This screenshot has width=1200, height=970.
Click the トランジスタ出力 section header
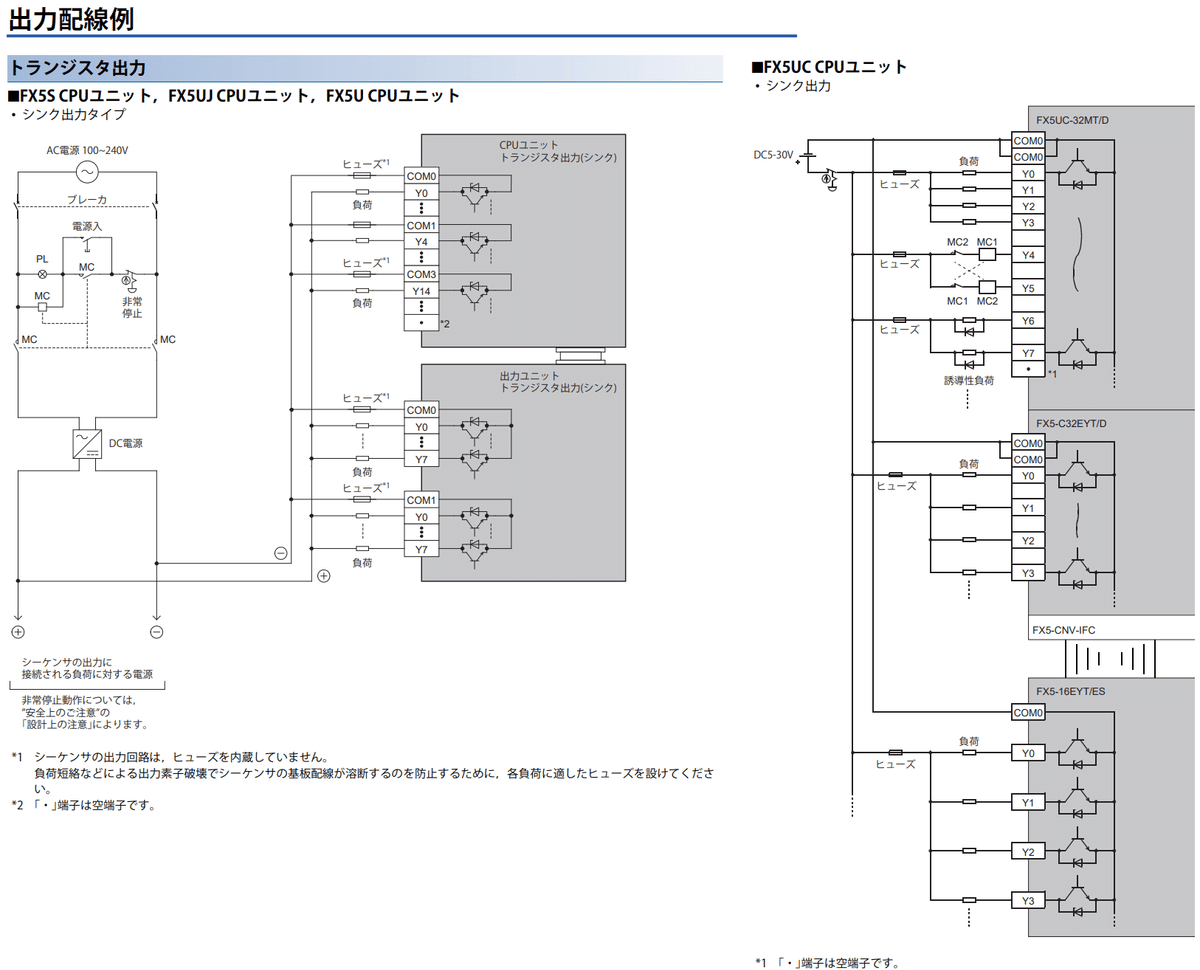[x=364, y=68]
